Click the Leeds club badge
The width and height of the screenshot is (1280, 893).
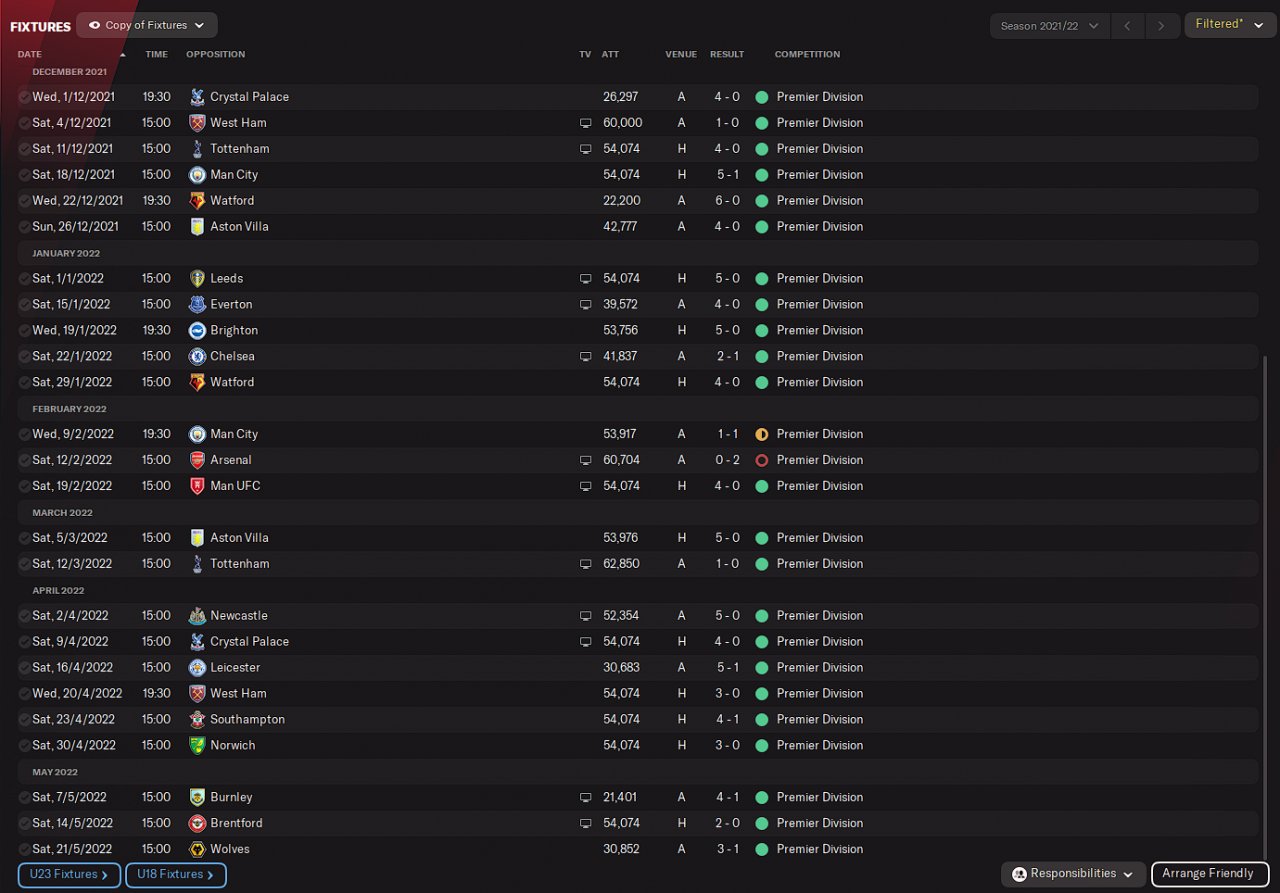tap(197, 279)
